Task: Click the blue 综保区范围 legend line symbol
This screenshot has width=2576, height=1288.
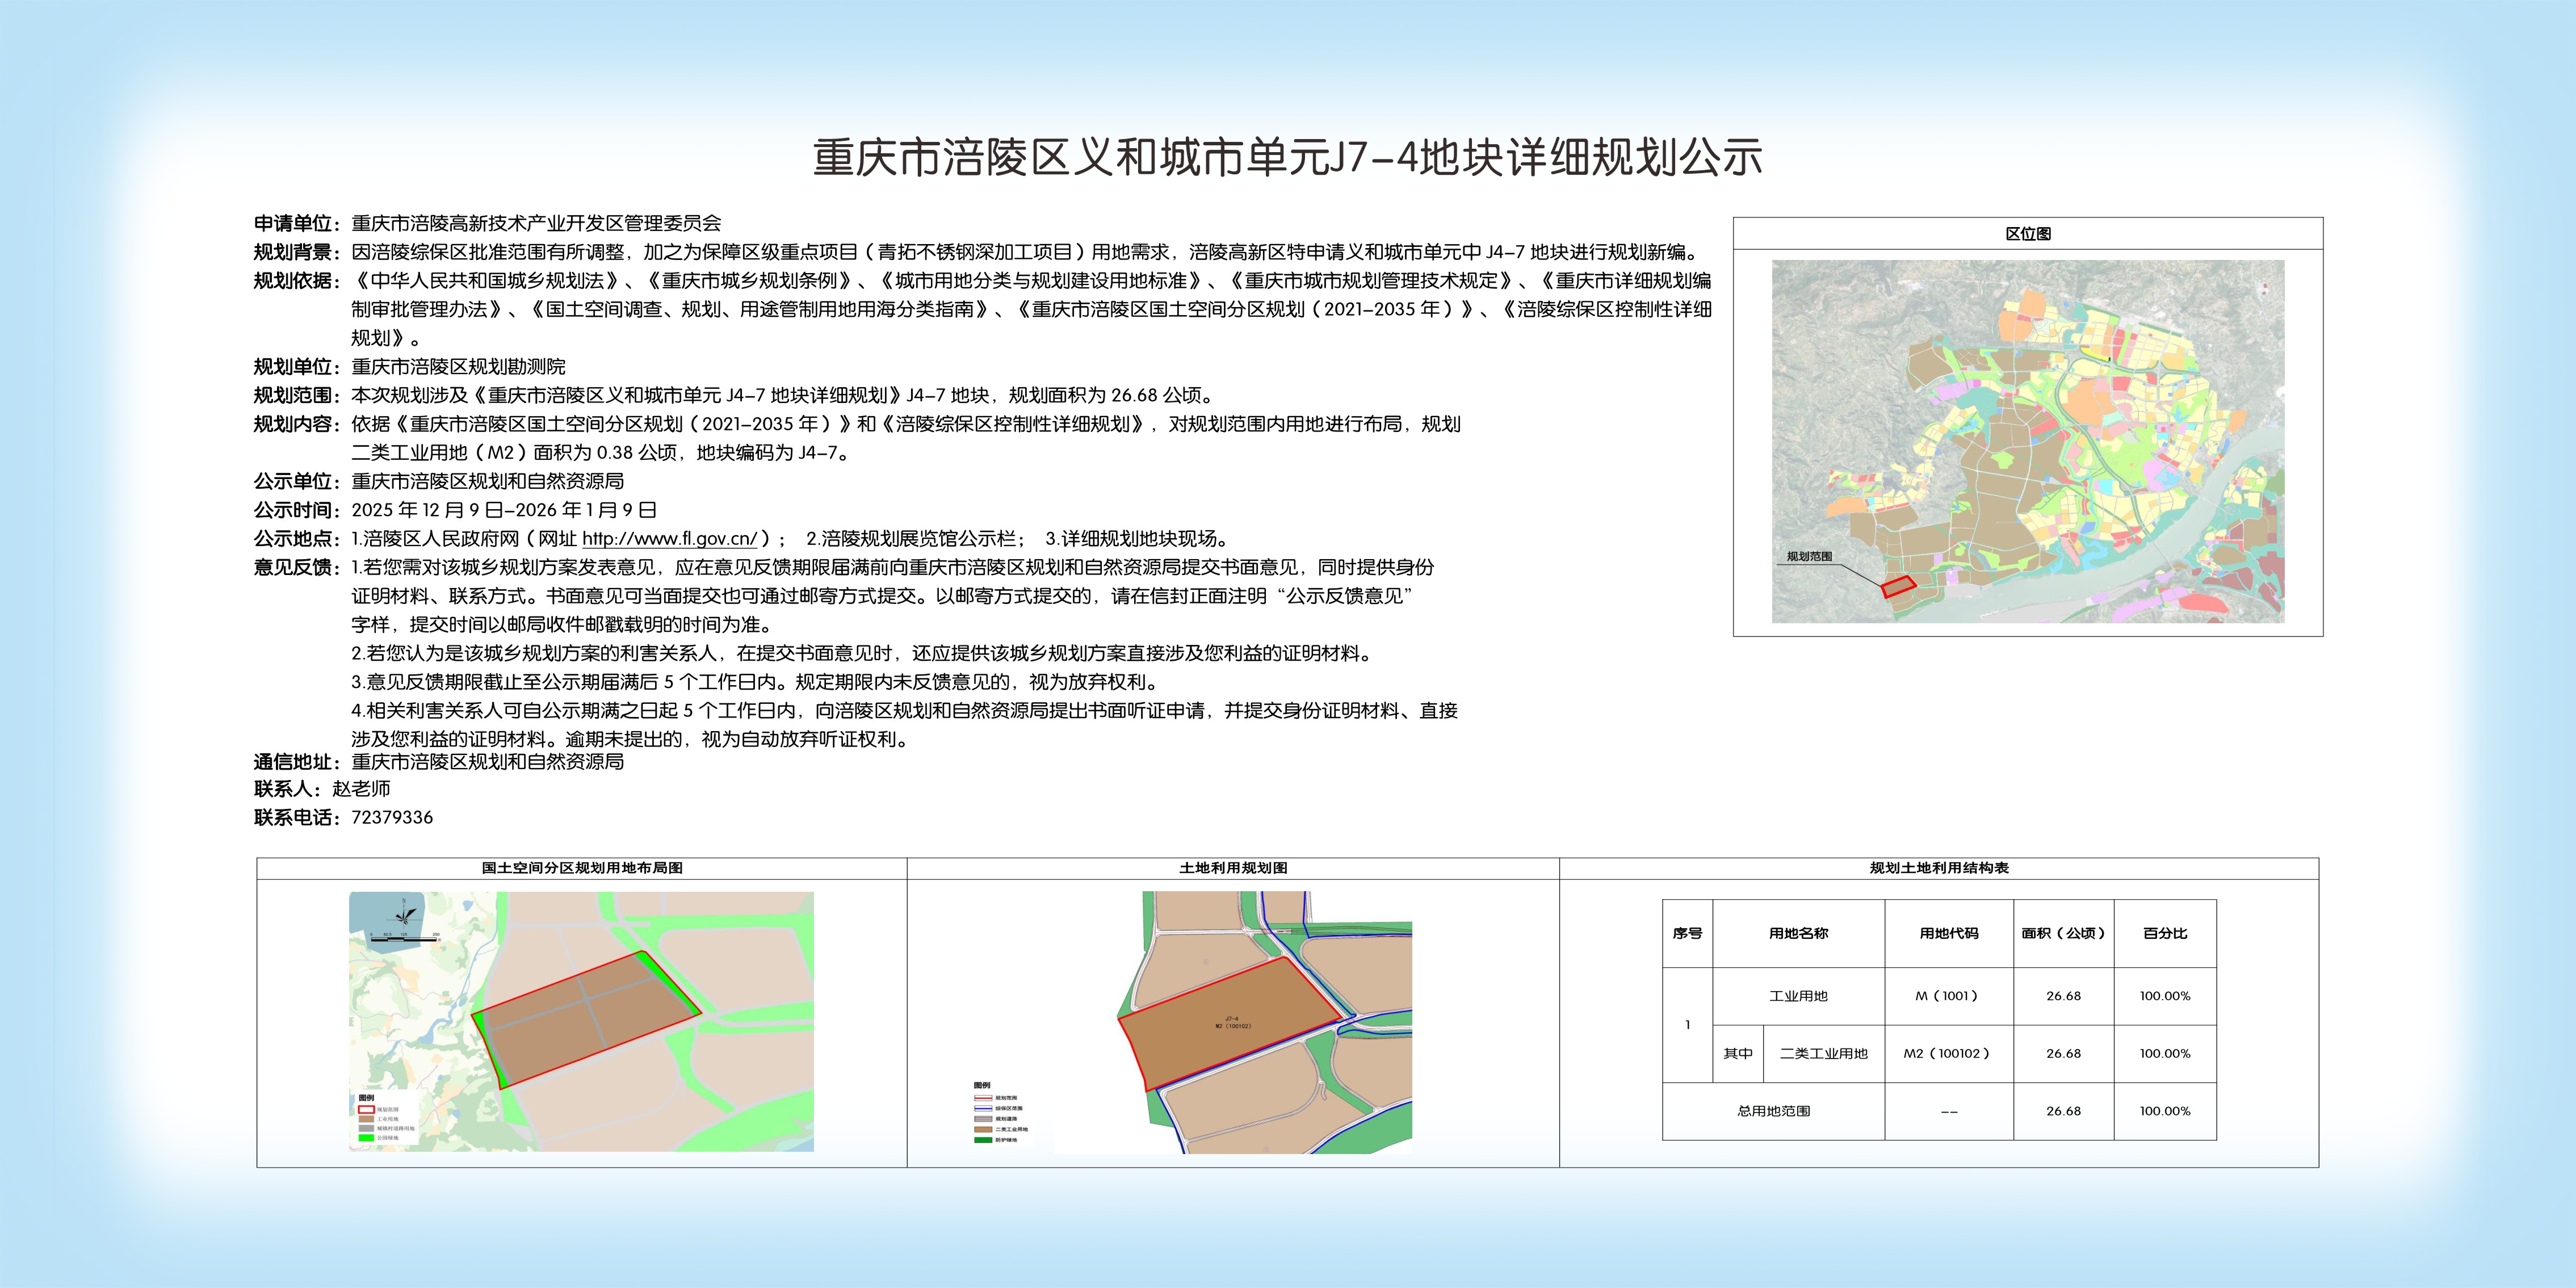Action: click(983, 1109)
